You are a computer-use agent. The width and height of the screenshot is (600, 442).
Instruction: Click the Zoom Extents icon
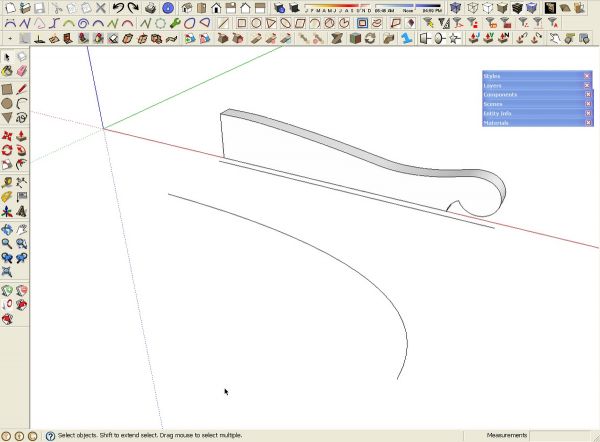[7, 272]
